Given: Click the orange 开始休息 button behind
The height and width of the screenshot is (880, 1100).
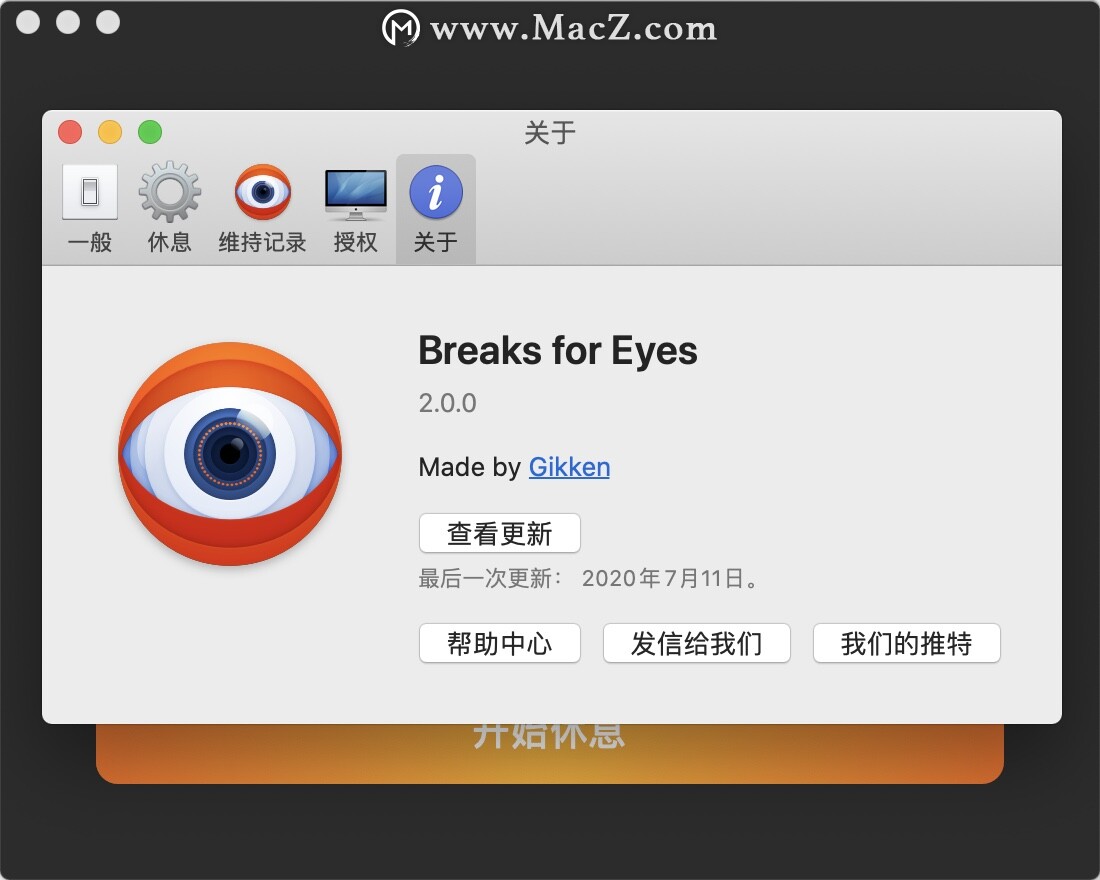Looking at the screenshot, I should [x=549, y=754].
